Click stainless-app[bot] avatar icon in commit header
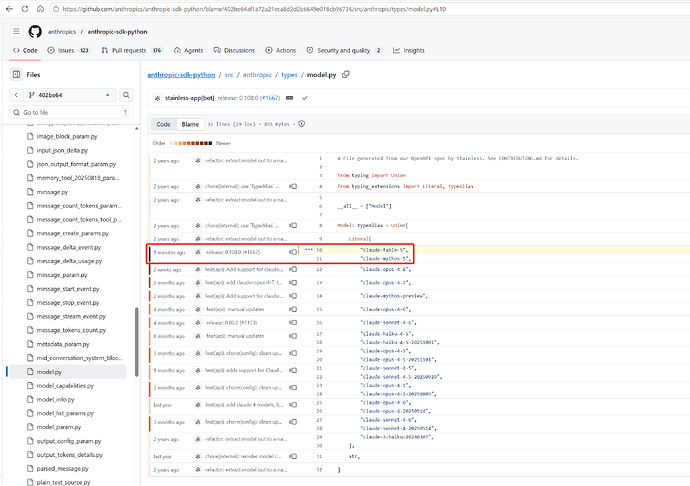The width and height of the screenshot is (690, 486). pyautogui.click(x=158, y=98)
